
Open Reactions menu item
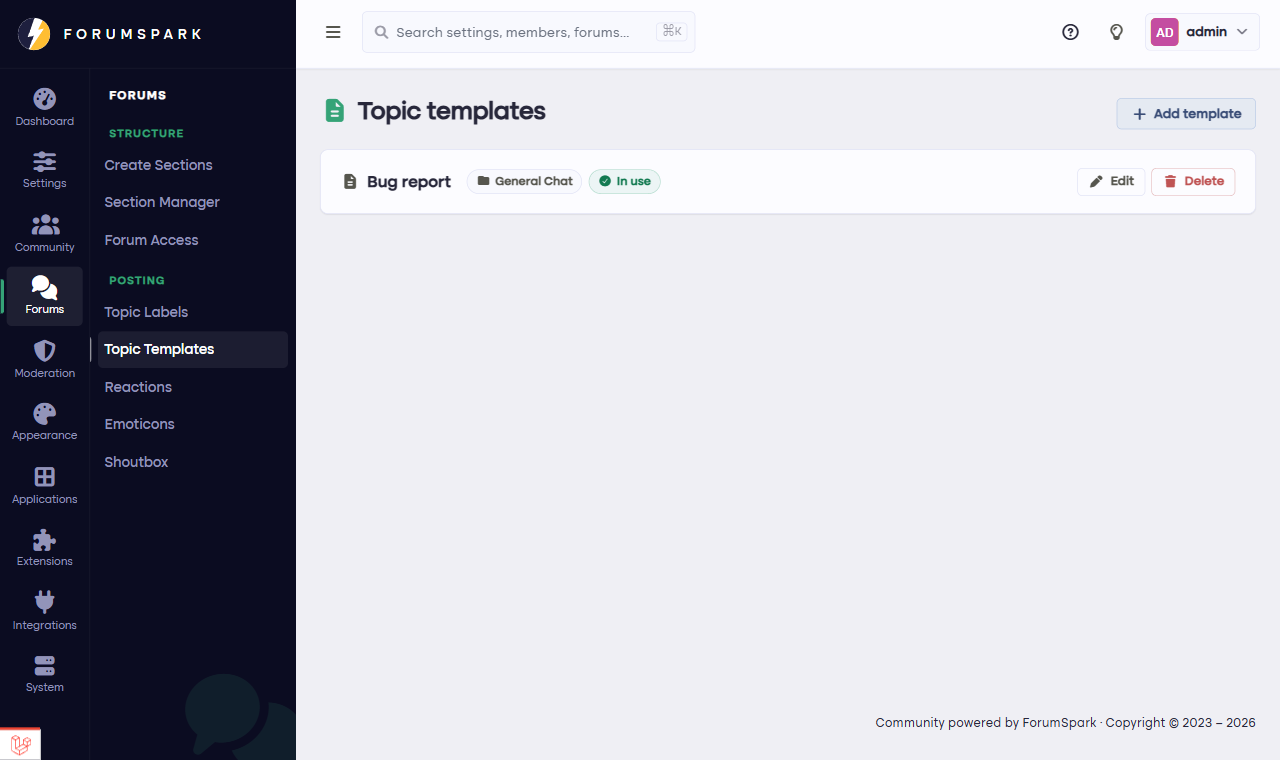[138, 387]
